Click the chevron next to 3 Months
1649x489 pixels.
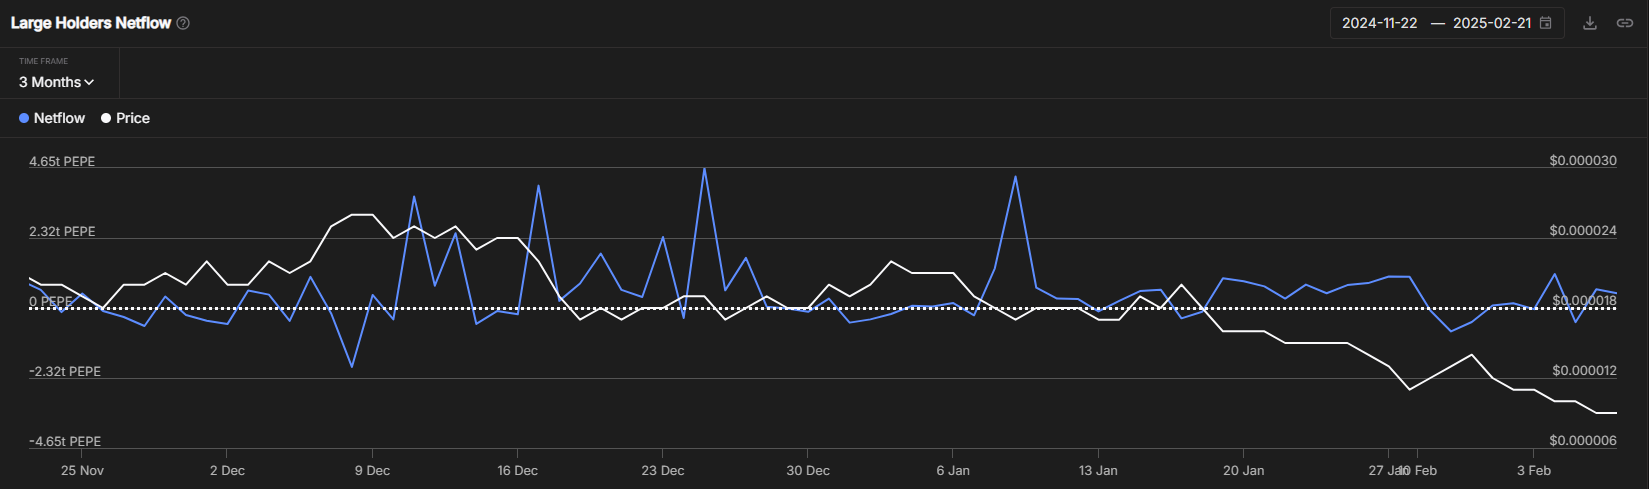[x=90, y=82]
